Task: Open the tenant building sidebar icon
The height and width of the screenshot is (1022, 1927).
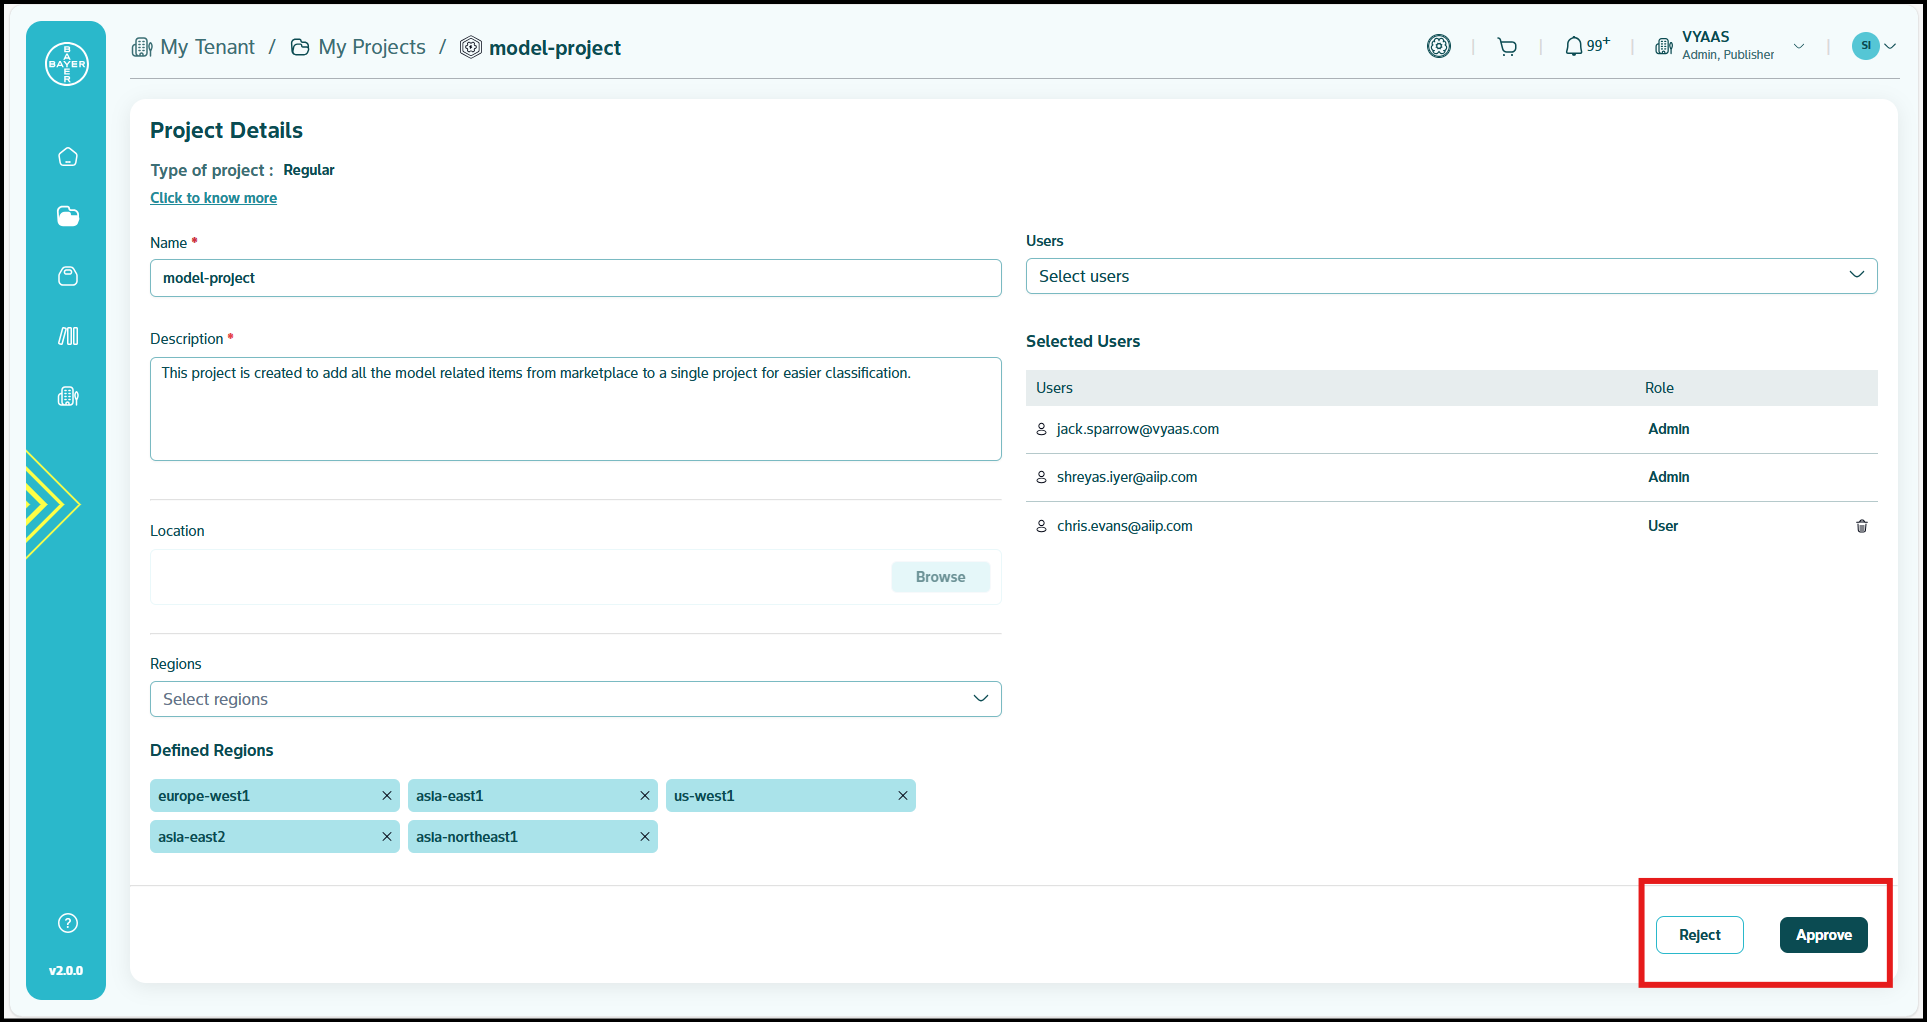Action: [68, 397]
